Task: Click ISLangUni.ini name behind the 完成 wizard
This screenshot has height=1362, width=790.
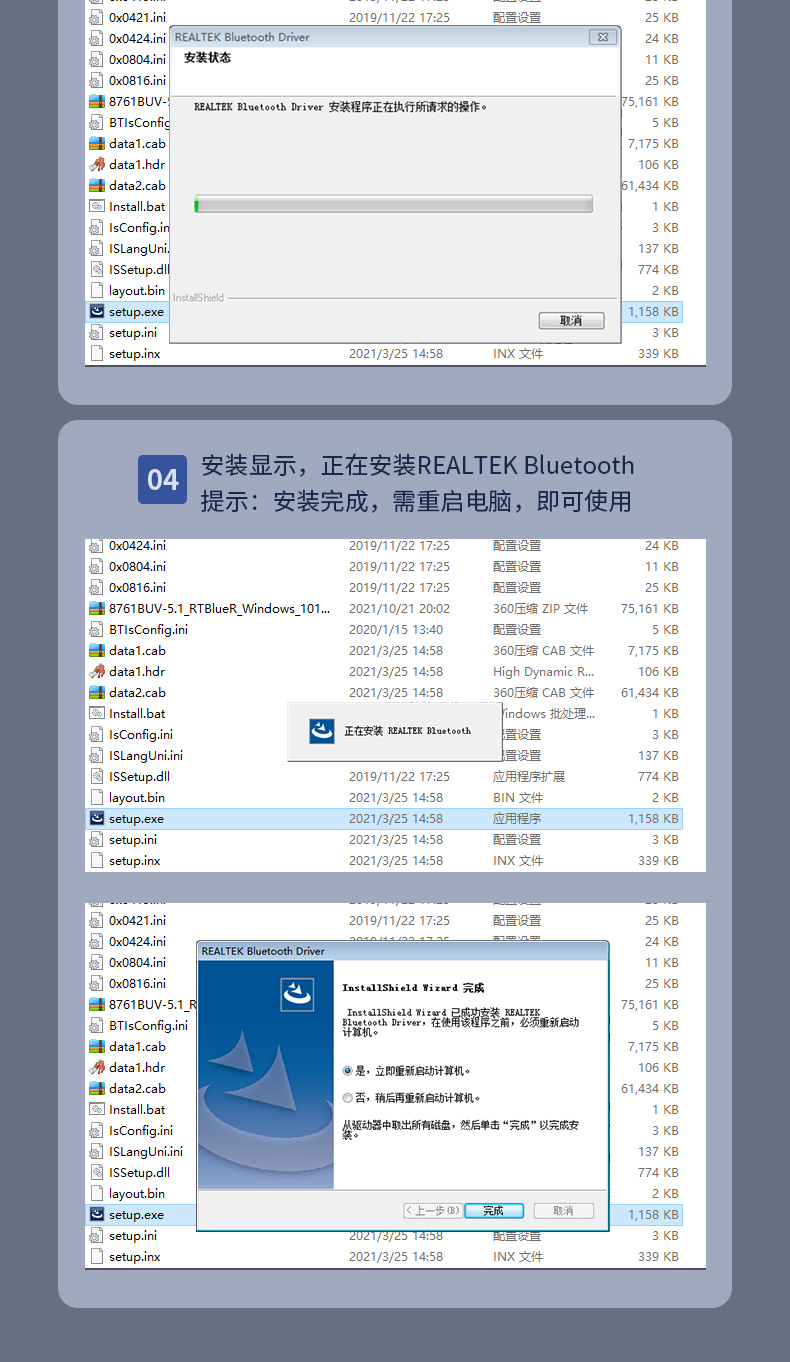Action: (x=146, y=1151)
